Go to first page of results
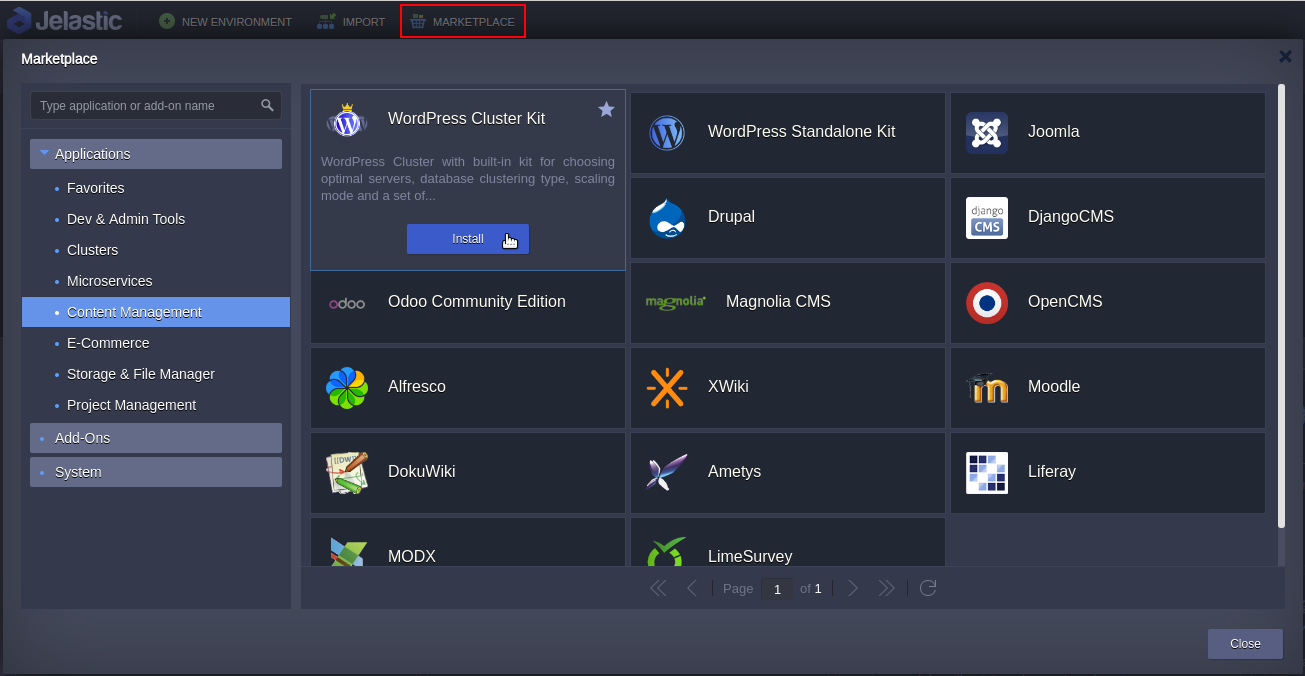The width and height of the screenshot is (1305, 676). click(658, 588)
